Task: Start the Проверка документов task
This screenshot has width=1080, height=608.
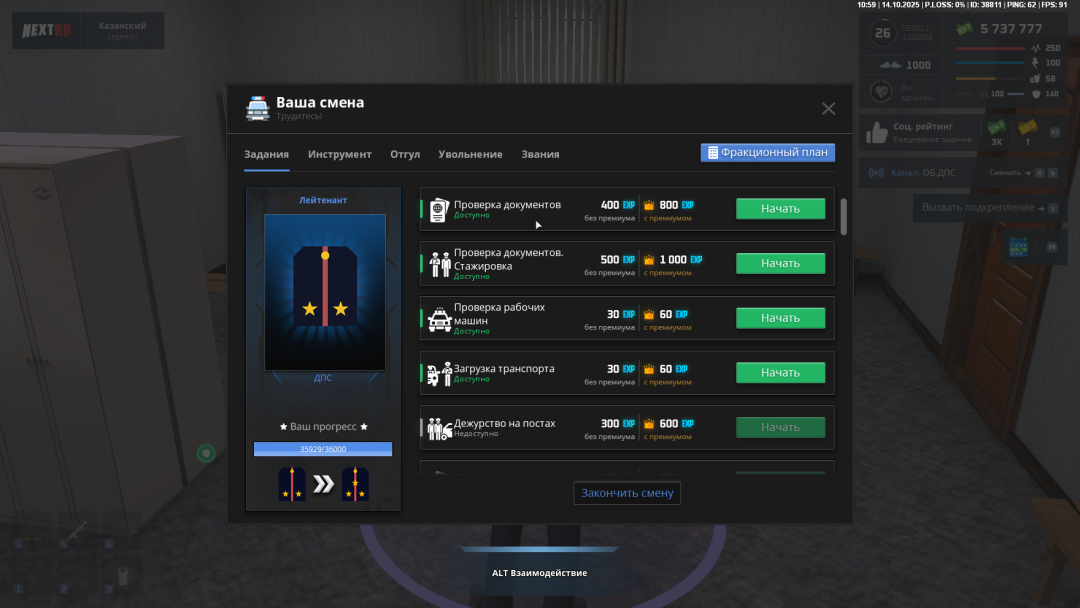Action: click(x=780, y=209)
